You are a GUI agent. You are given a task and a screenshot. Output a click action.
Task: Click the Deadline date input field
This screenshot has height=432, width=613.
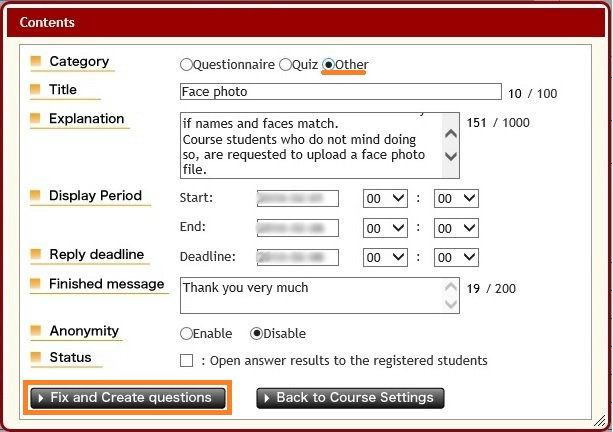pos(297,257)
